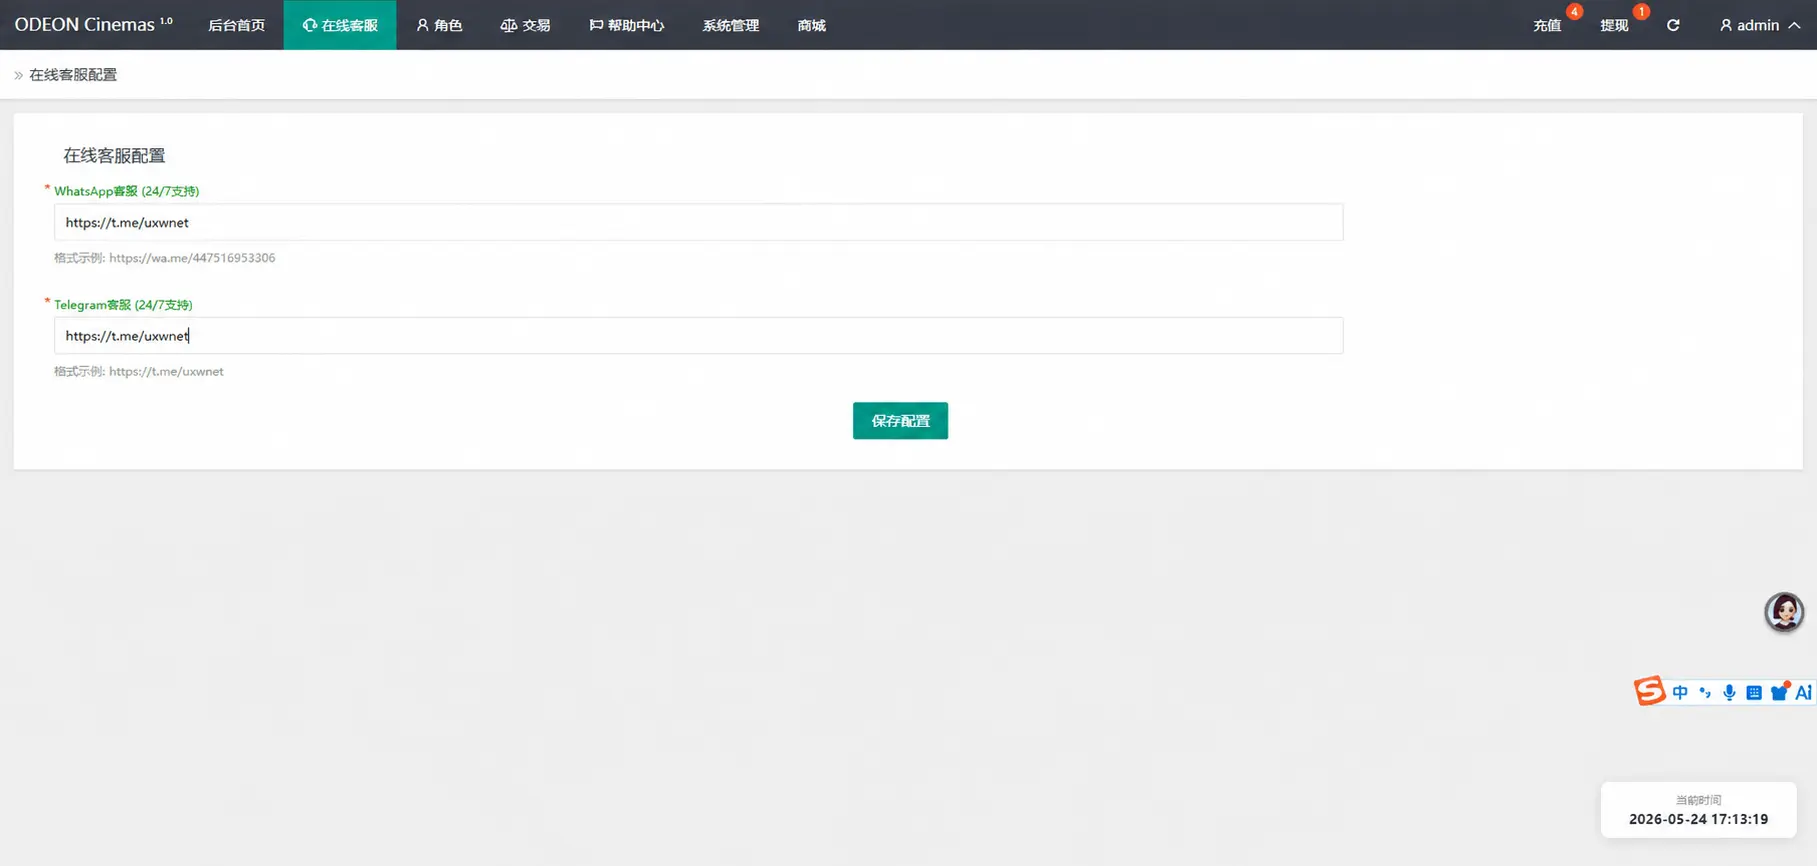Image resolution: width=1817 pixels, height=866 pixels.
Task: Open the 充值 recharge notifications
Action: point(1547,25)
